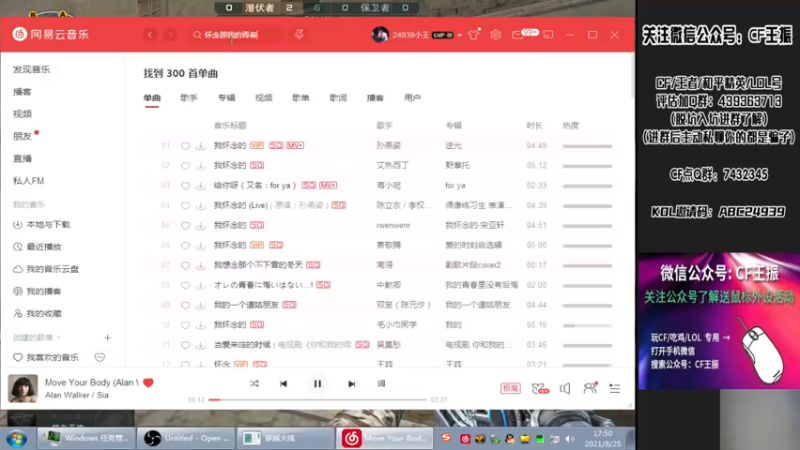Open 播客 in the sidebar

point(22,92)
